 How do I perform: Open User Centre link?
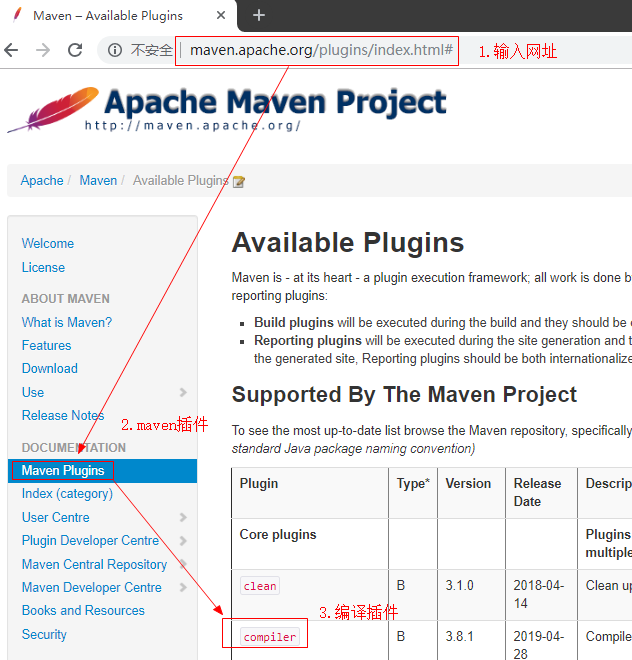point(56,517)
